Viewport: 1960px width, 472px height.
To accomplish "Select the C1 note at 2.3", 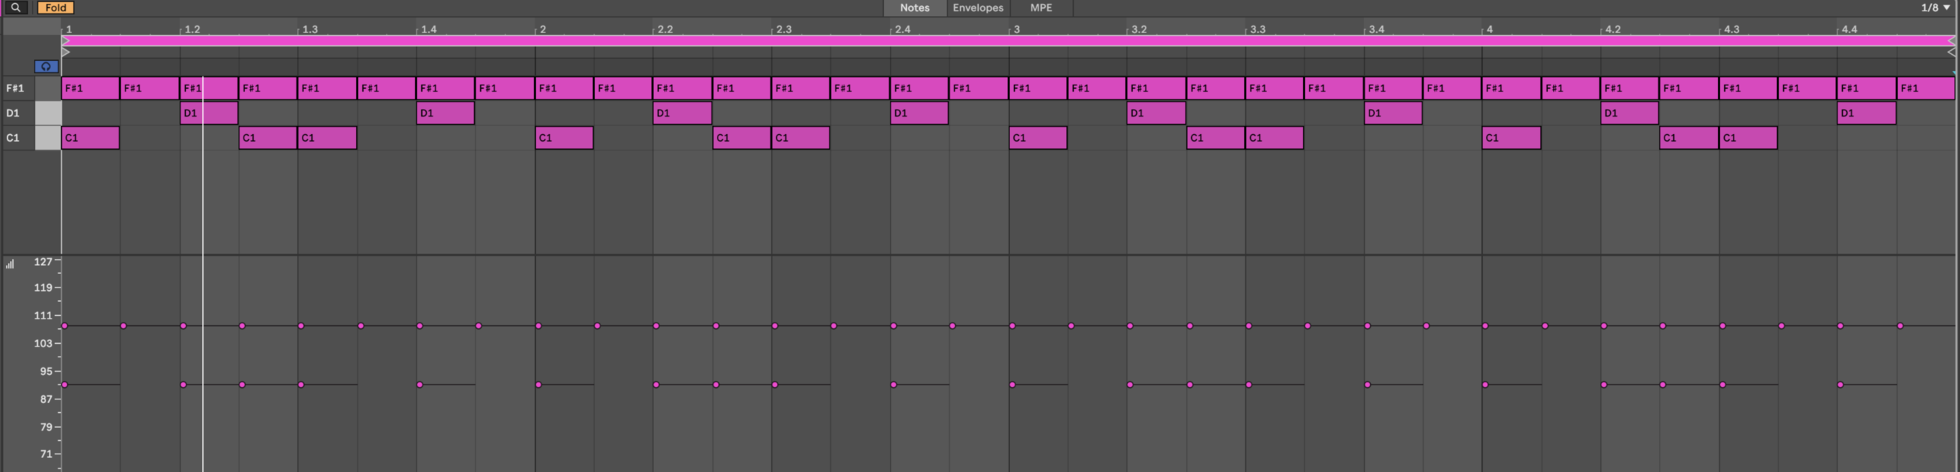I will [800, 138].
